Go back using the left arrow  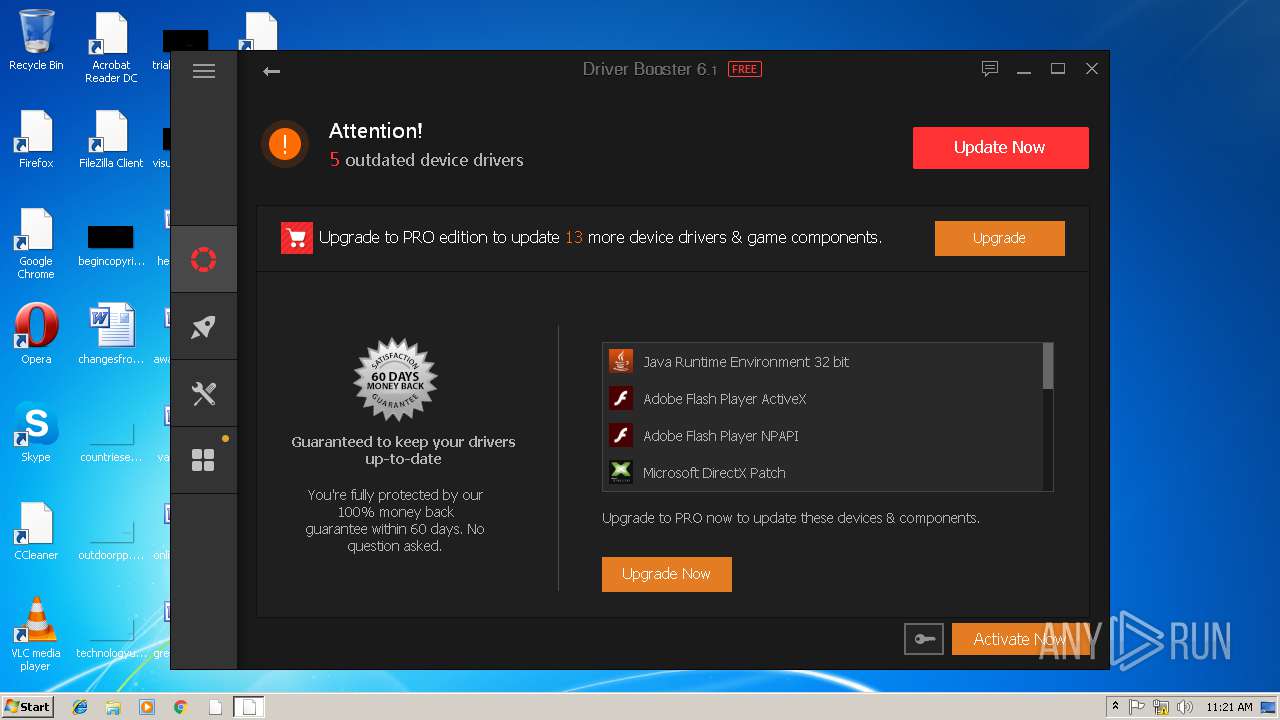coord(271,71)
